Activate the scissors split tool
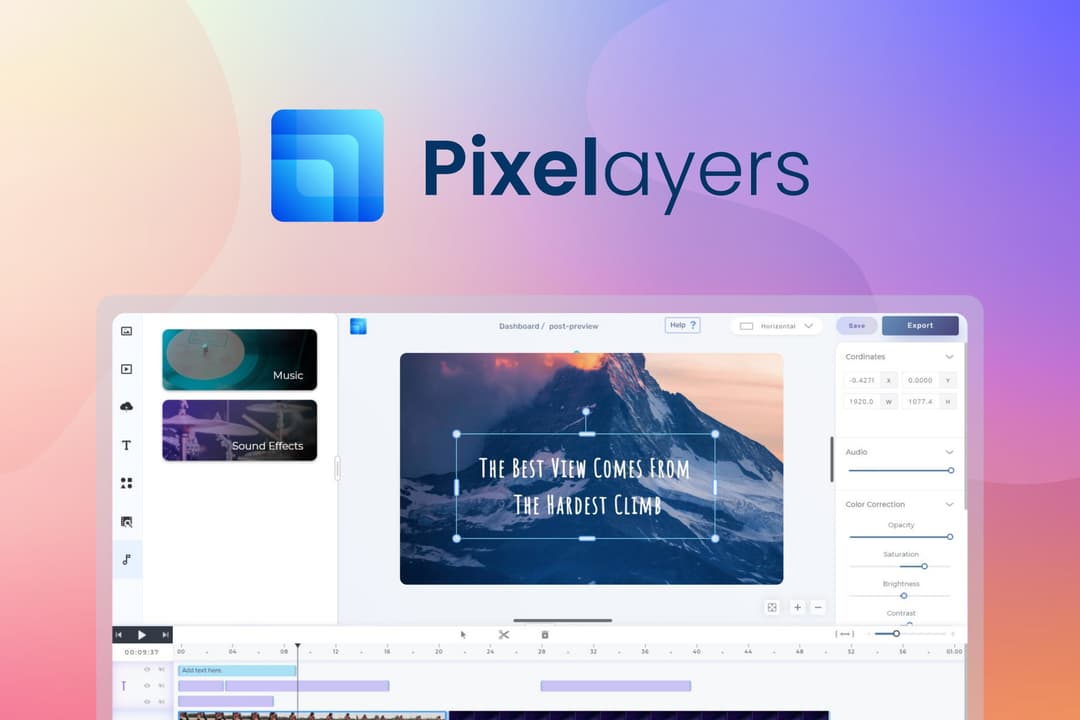Screen dimensions: 1080x720 [x=504, y=635]
